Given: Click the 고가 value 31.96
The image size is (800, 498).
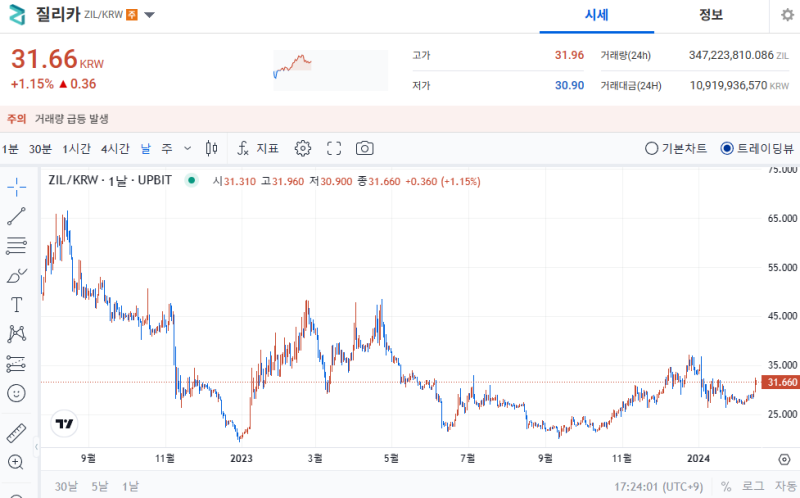Looking at the screenshot, I should (x=569, y=55).
